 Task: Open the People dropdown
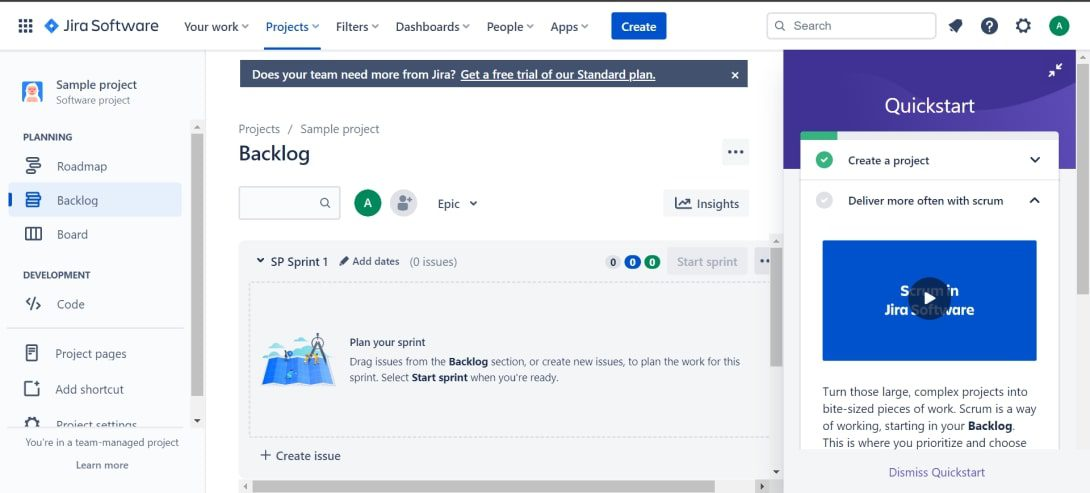[510, 26]
